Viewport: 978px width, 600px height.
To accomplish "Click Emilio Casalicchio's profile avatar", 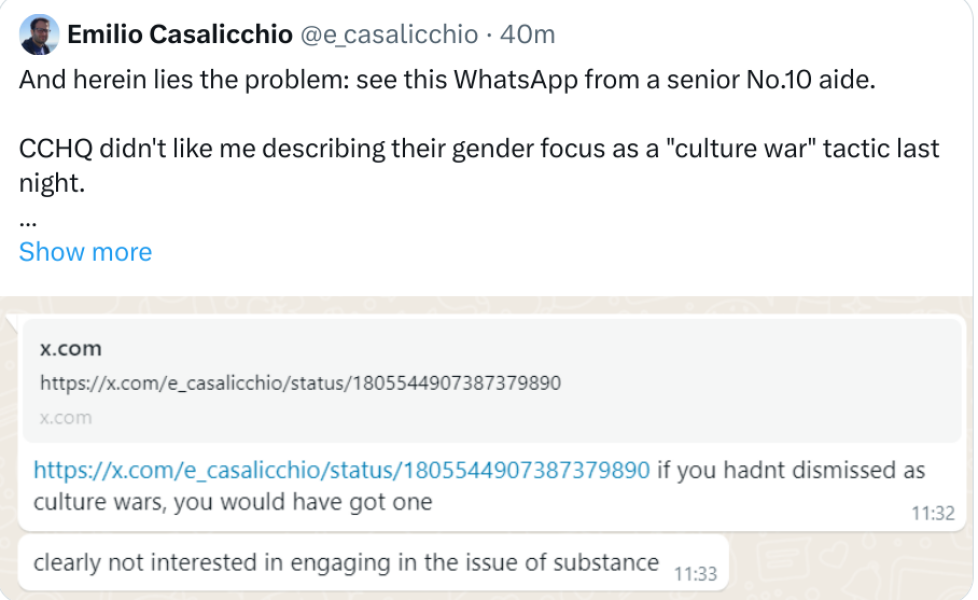I will tap(39, 35).
